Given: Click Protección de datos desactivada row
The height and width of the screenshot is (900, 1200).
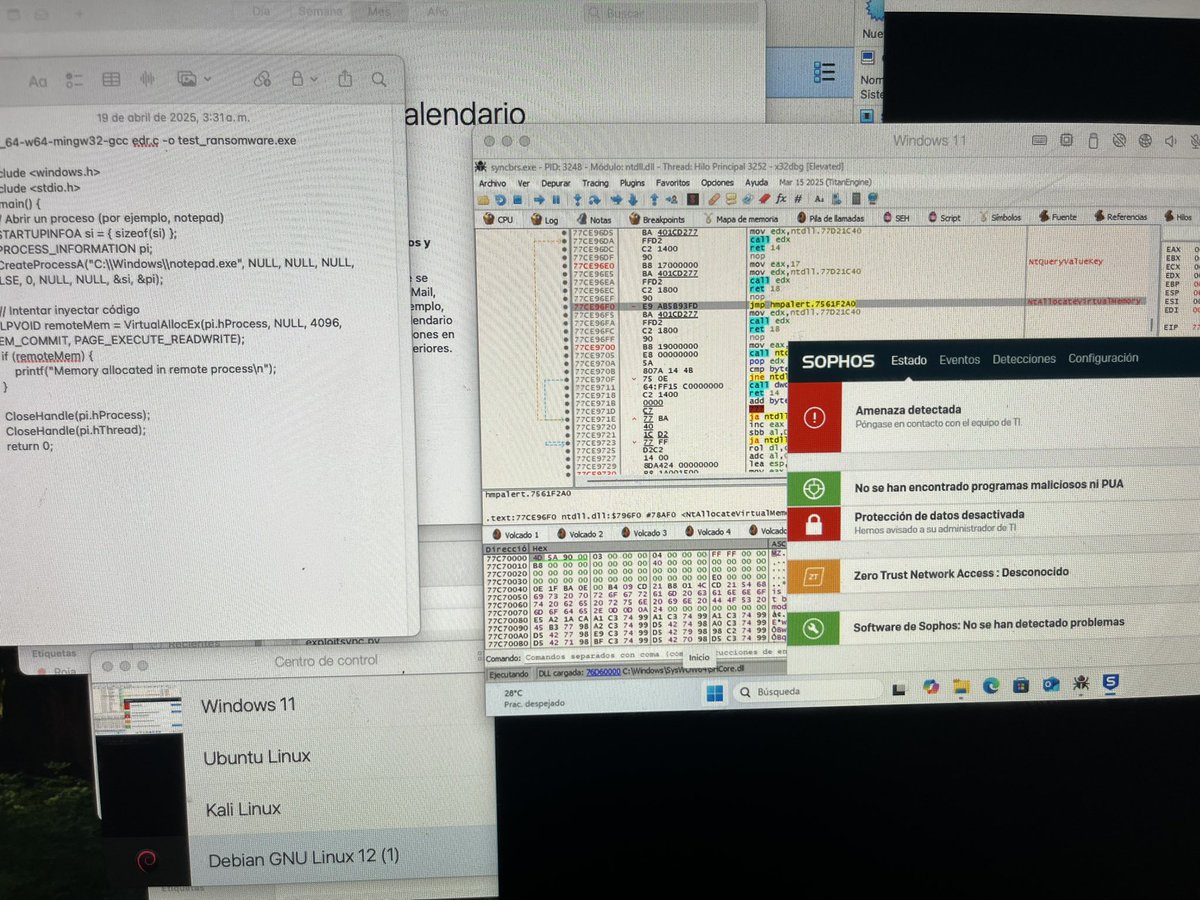Looking at the screenshot, I should [x=993, y=521].
